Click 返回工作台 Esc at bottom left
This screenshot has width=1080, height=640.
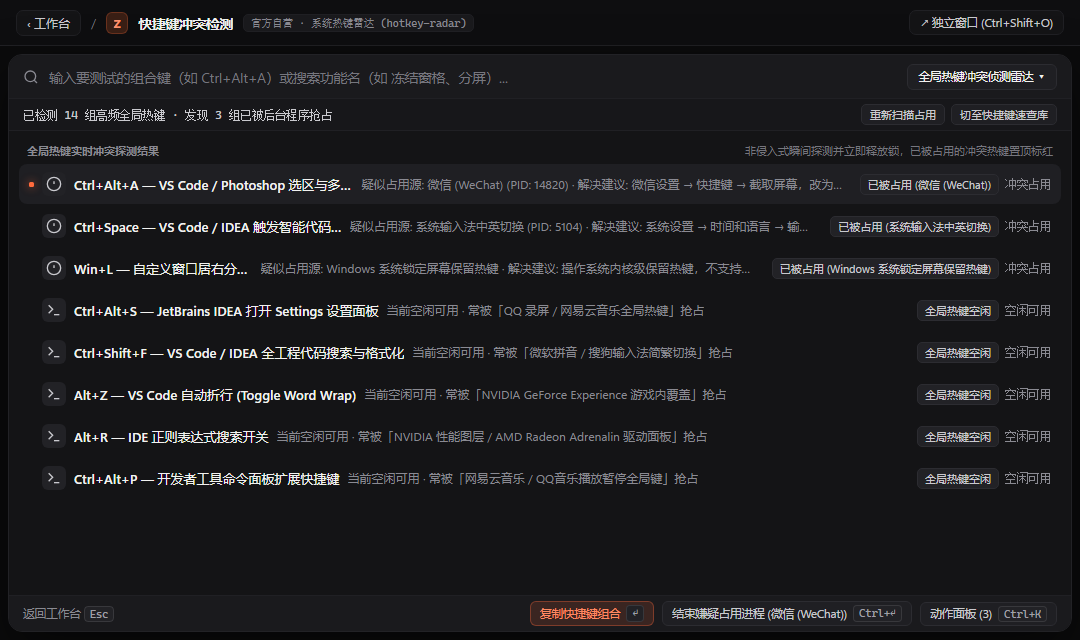point(68,613)
